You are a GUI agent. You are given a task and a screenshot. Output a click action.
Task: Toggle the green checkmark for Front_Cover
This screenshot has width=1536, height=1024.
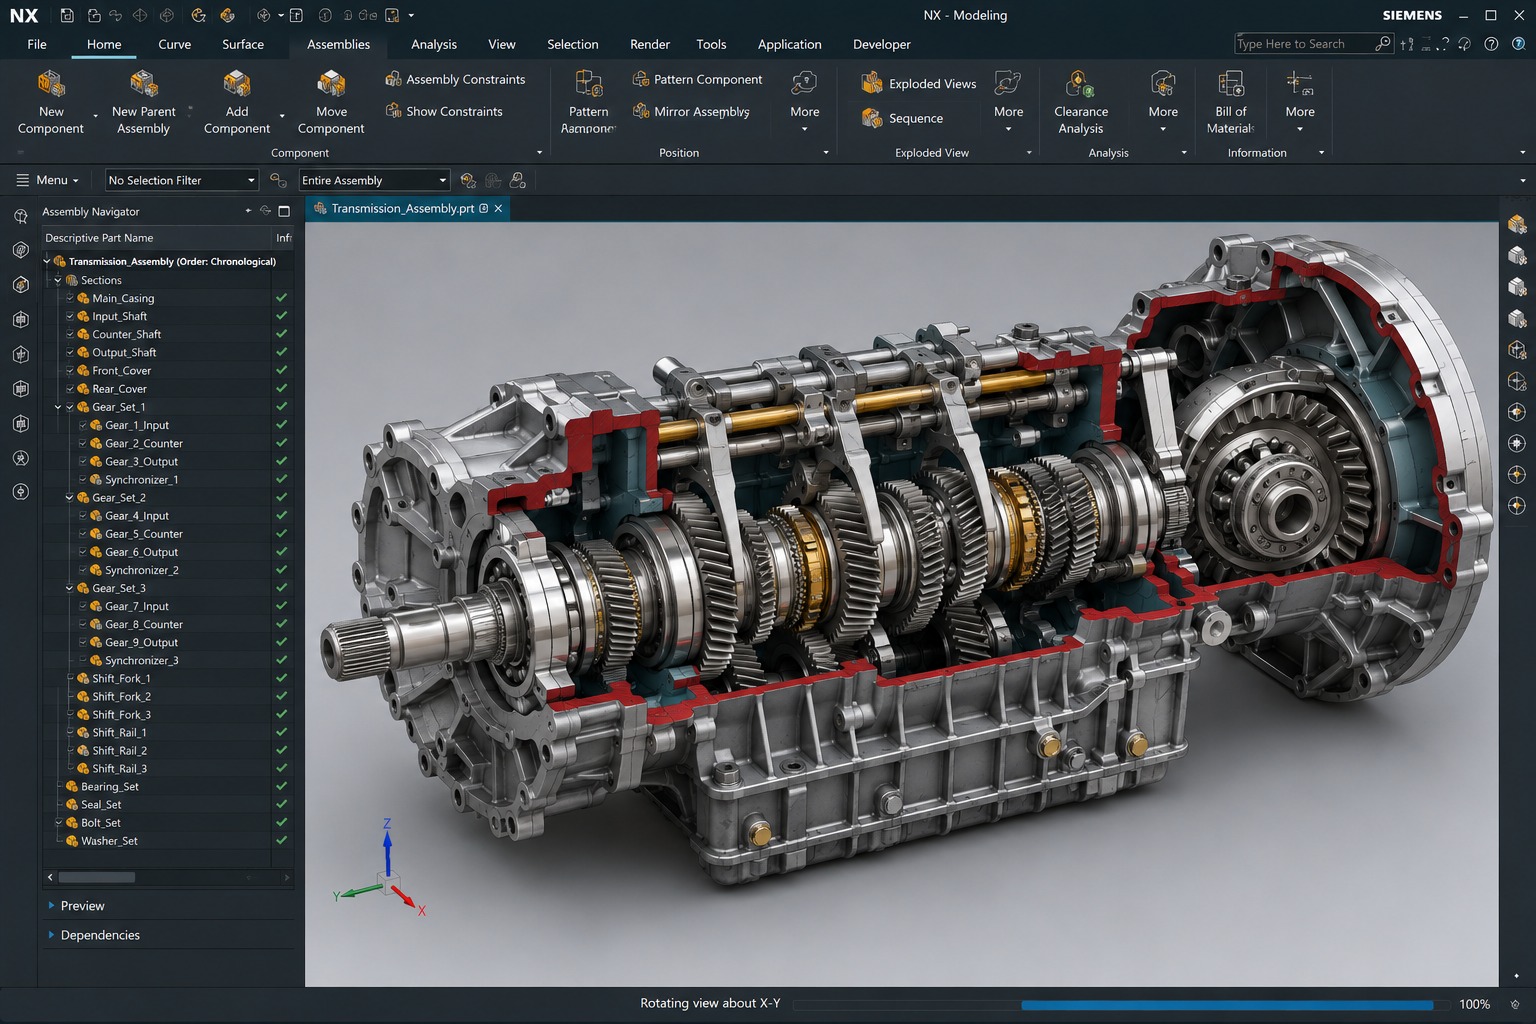tap(282, 370)
